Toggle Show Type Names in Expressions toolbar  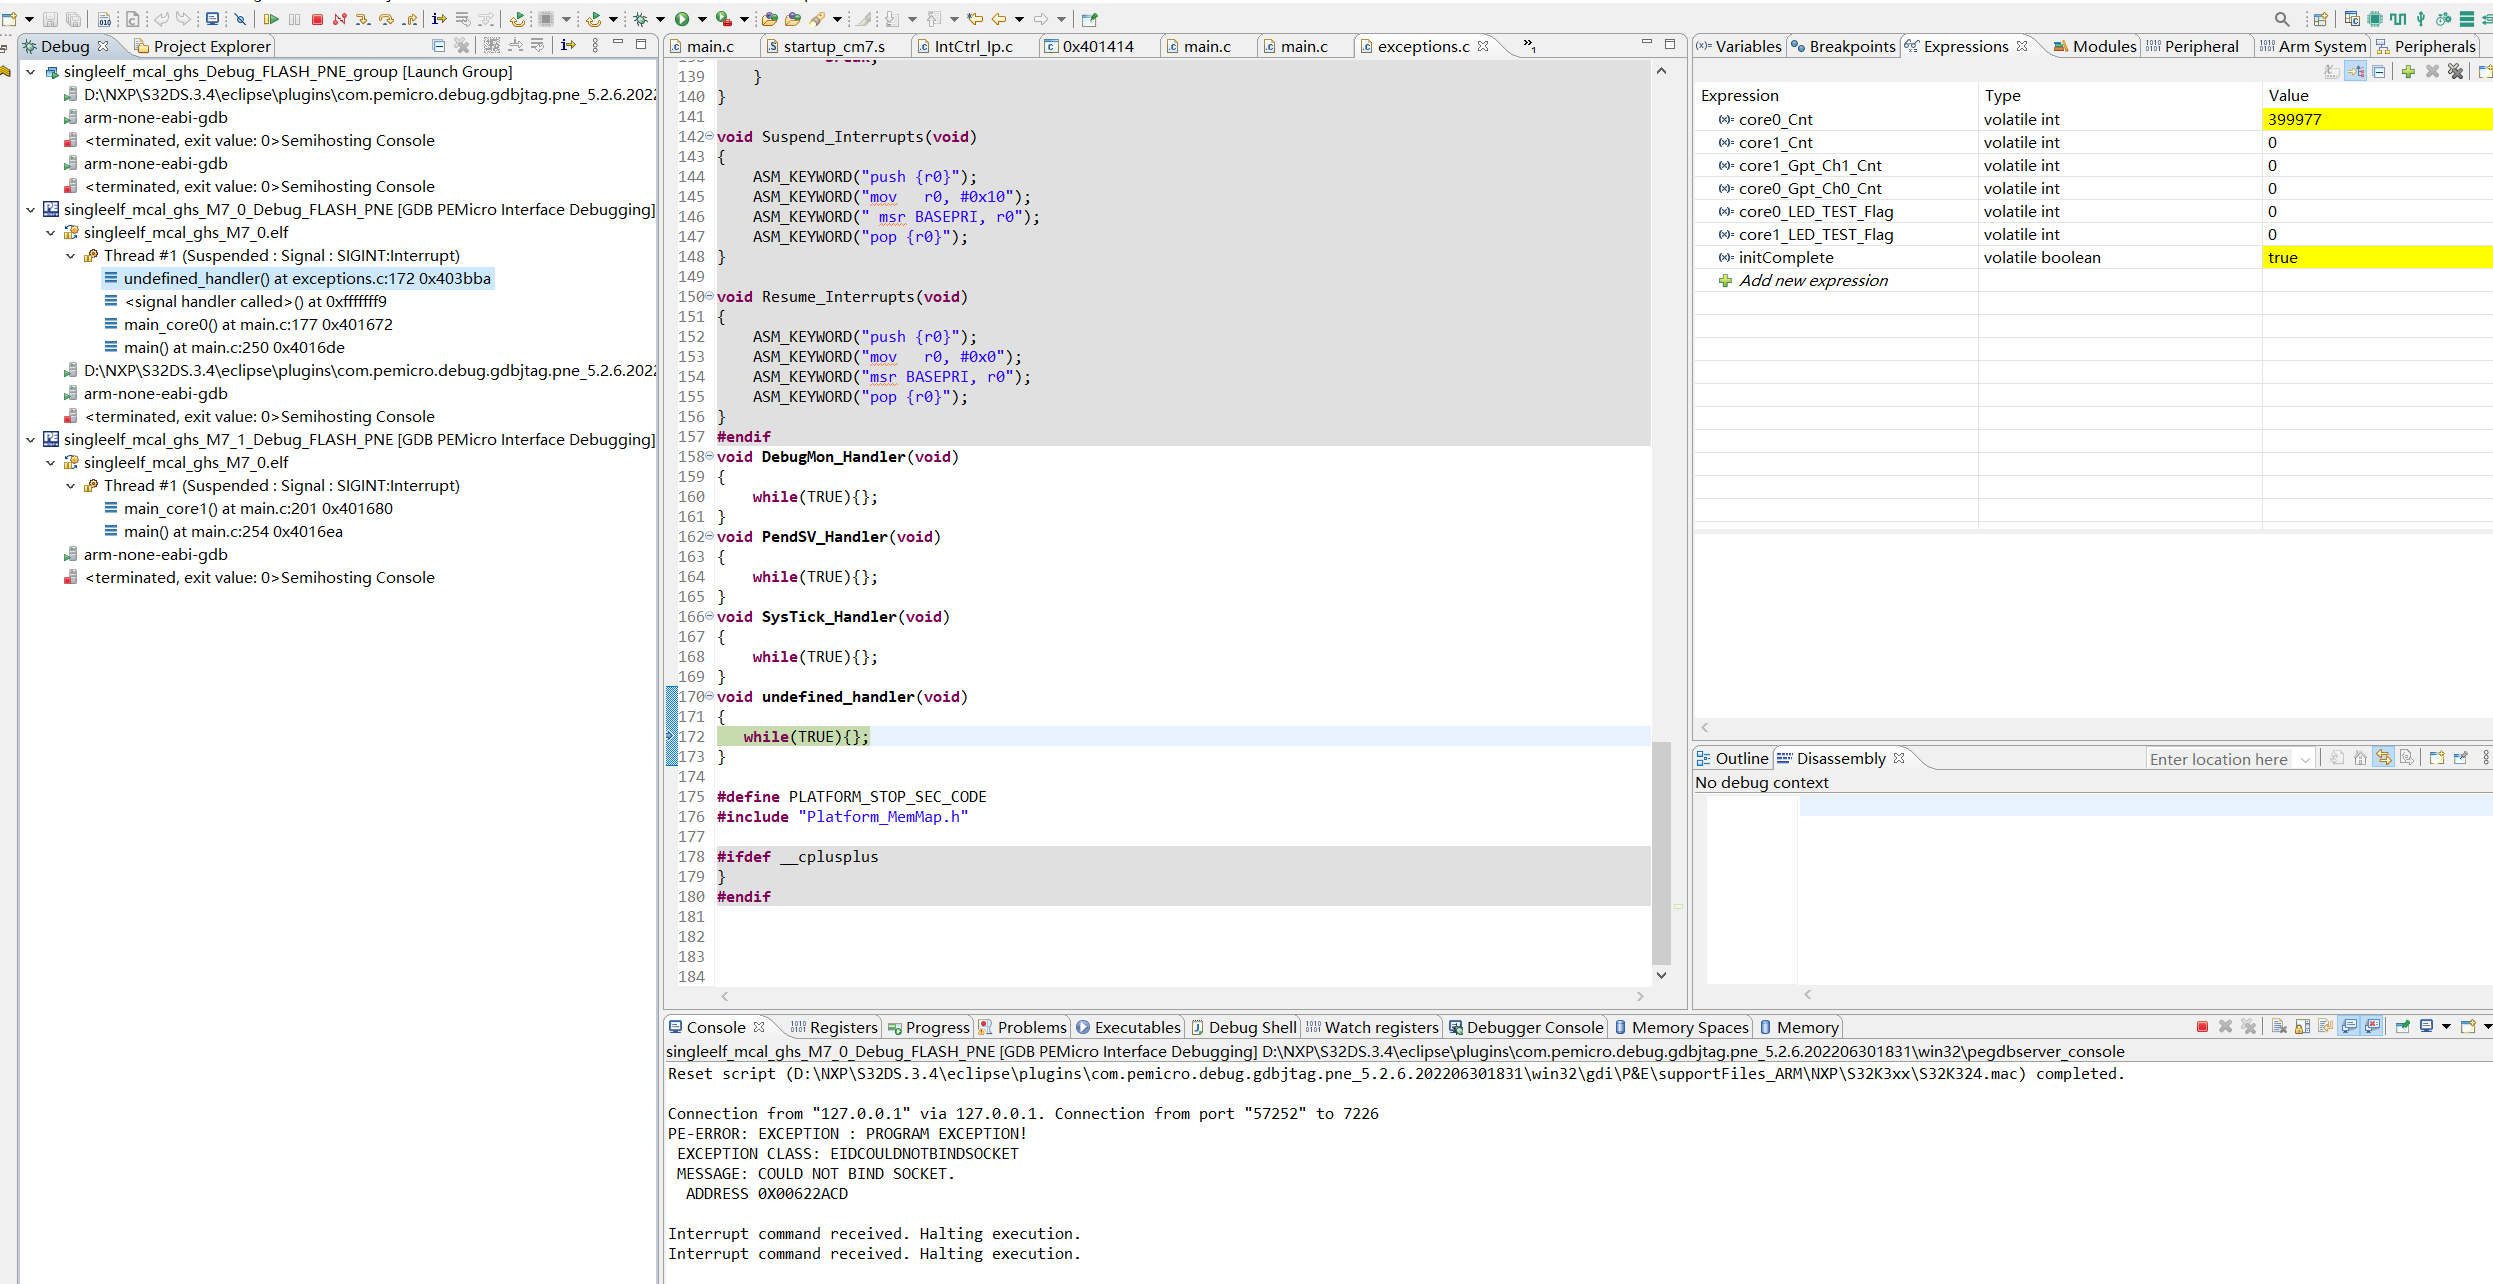pos(2332,71)
